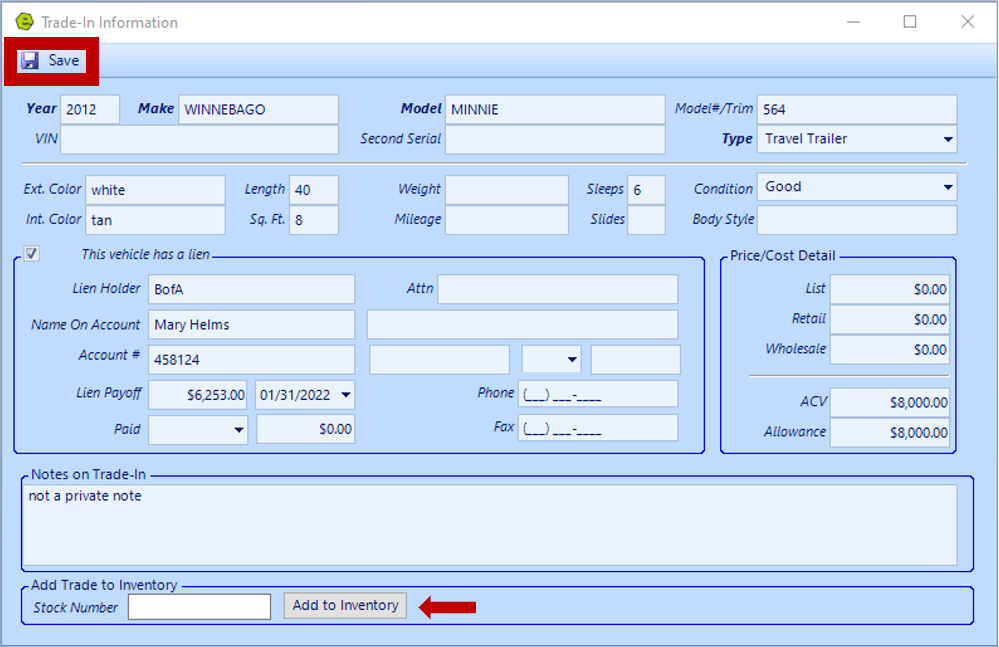
Task: Click the empty field right of the small lien dropdown
Action: (636, 360)
